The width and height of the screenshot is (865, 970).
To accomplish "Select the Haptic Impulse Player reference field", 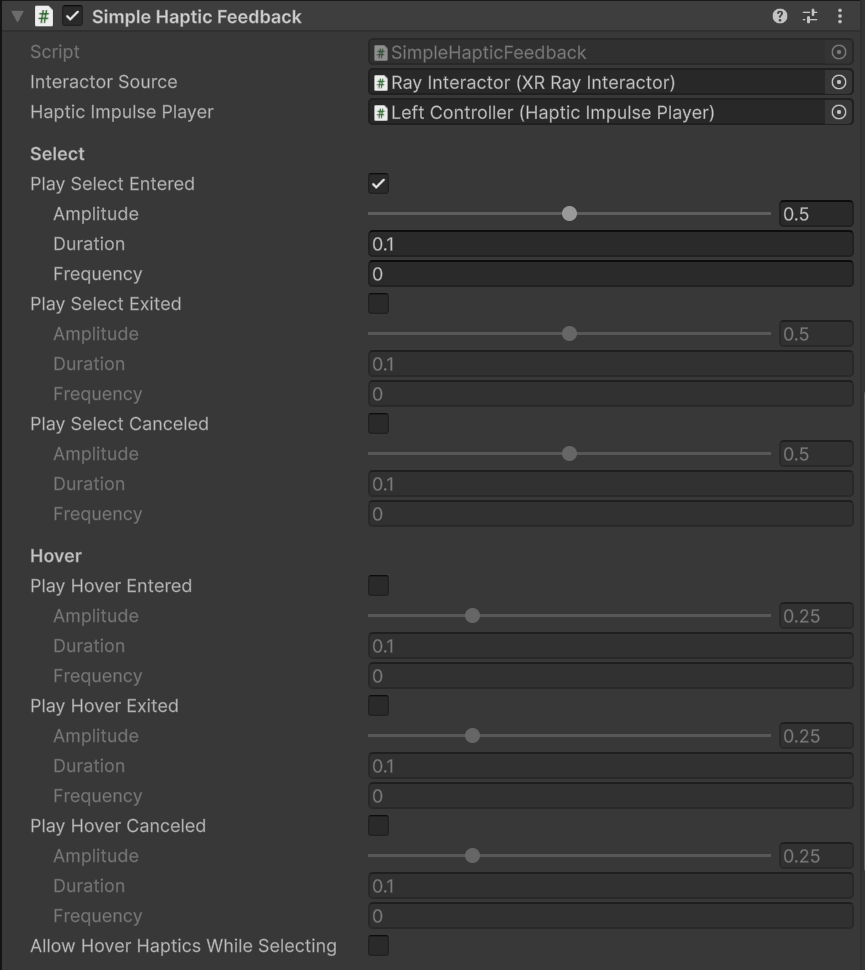I will point(600,112).
